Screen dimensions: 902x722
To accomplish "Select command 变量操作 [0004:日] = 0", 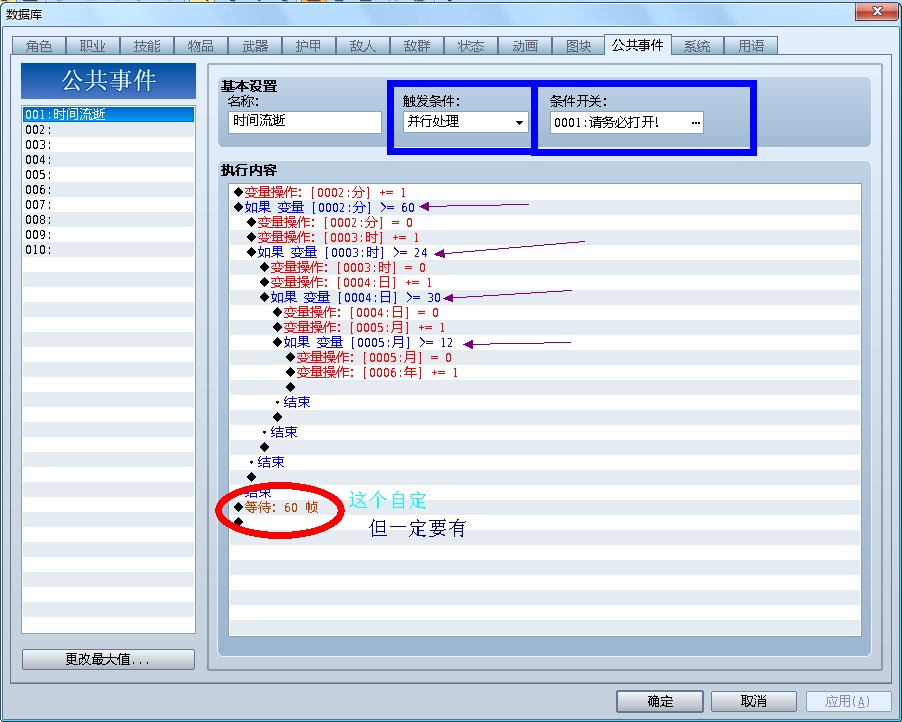I will pos(545,312).
